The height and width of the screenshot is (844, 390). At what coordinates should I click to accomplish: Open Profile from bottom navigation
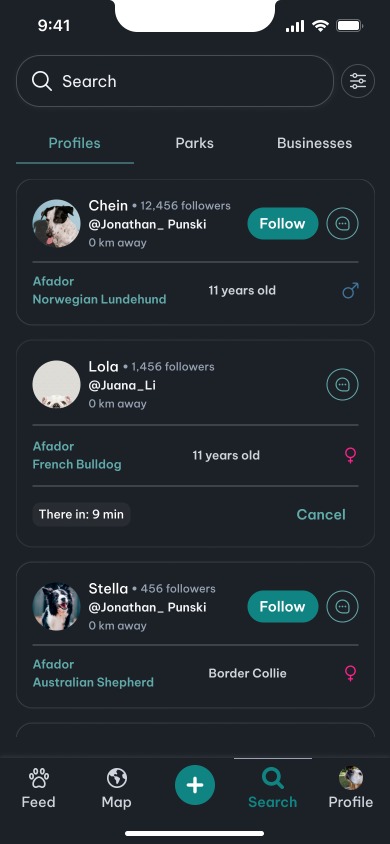click(x=351, y=787)
